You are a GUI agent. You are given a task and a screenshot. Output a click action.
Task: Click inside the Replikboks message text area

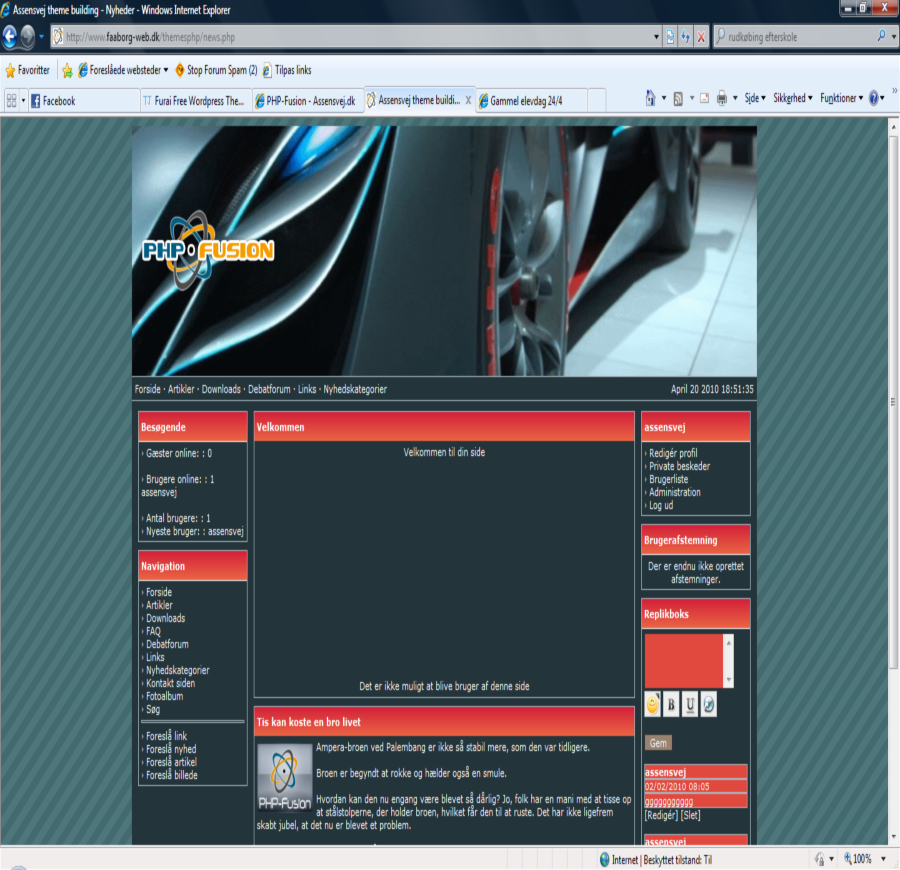coord(684,661)
